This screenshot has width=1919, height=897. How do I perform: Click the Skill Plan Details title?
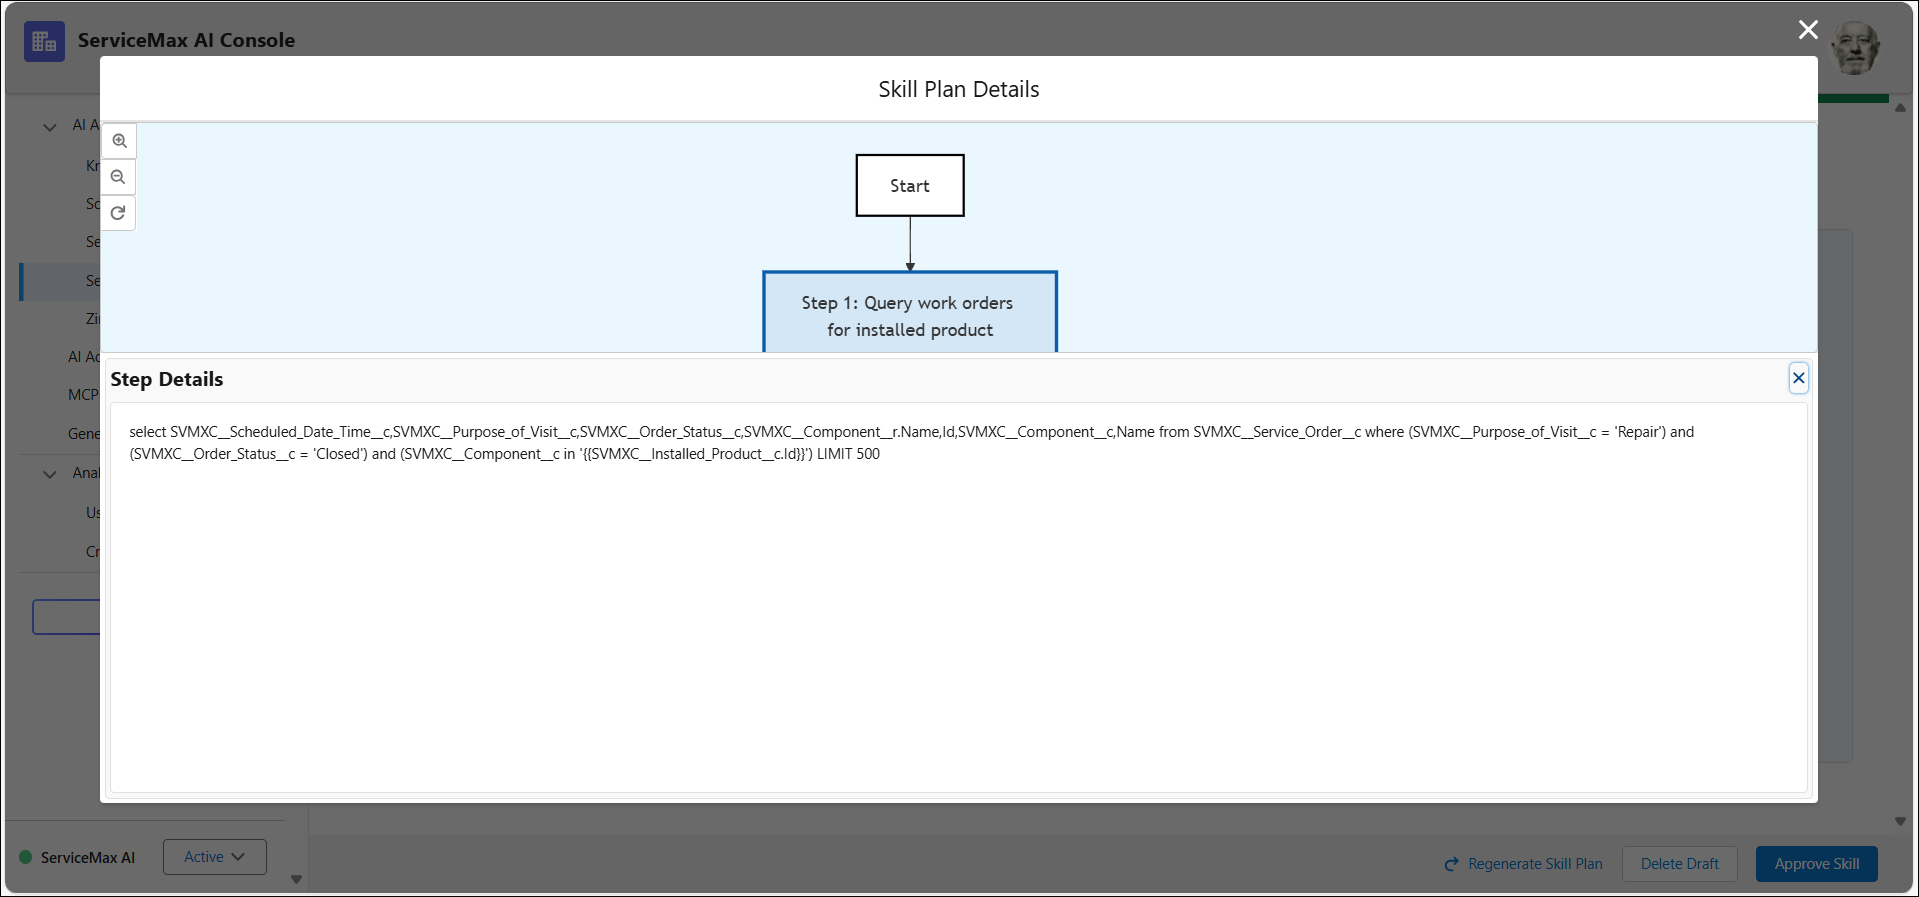[x=959, y=89]
